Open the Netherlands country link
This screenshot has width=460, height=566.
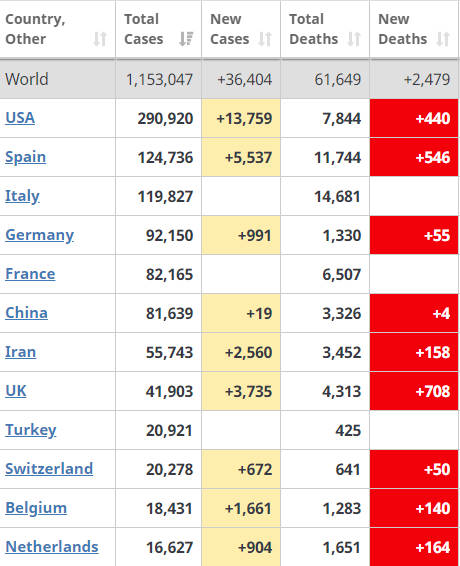(52, 547)
